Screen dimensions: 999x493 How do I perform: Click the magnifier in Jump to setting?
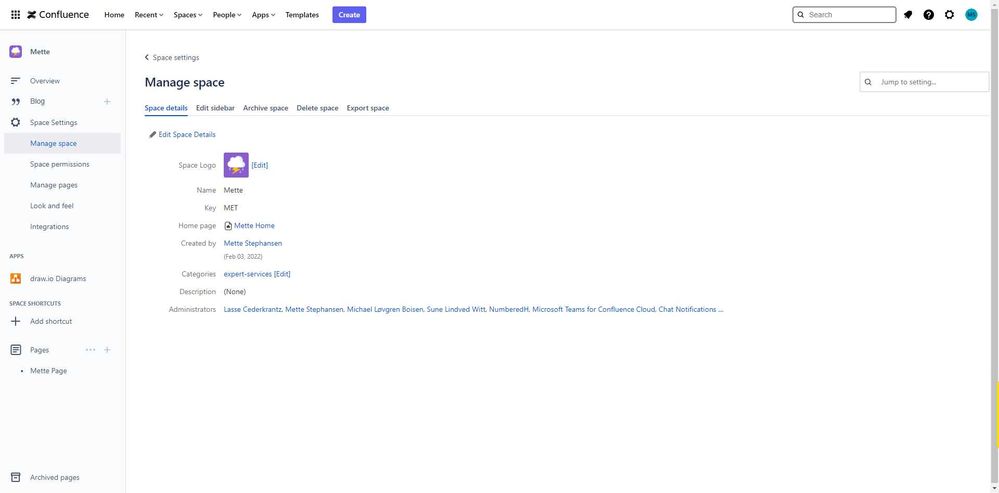pyautogui.click(x=868, y=82)
